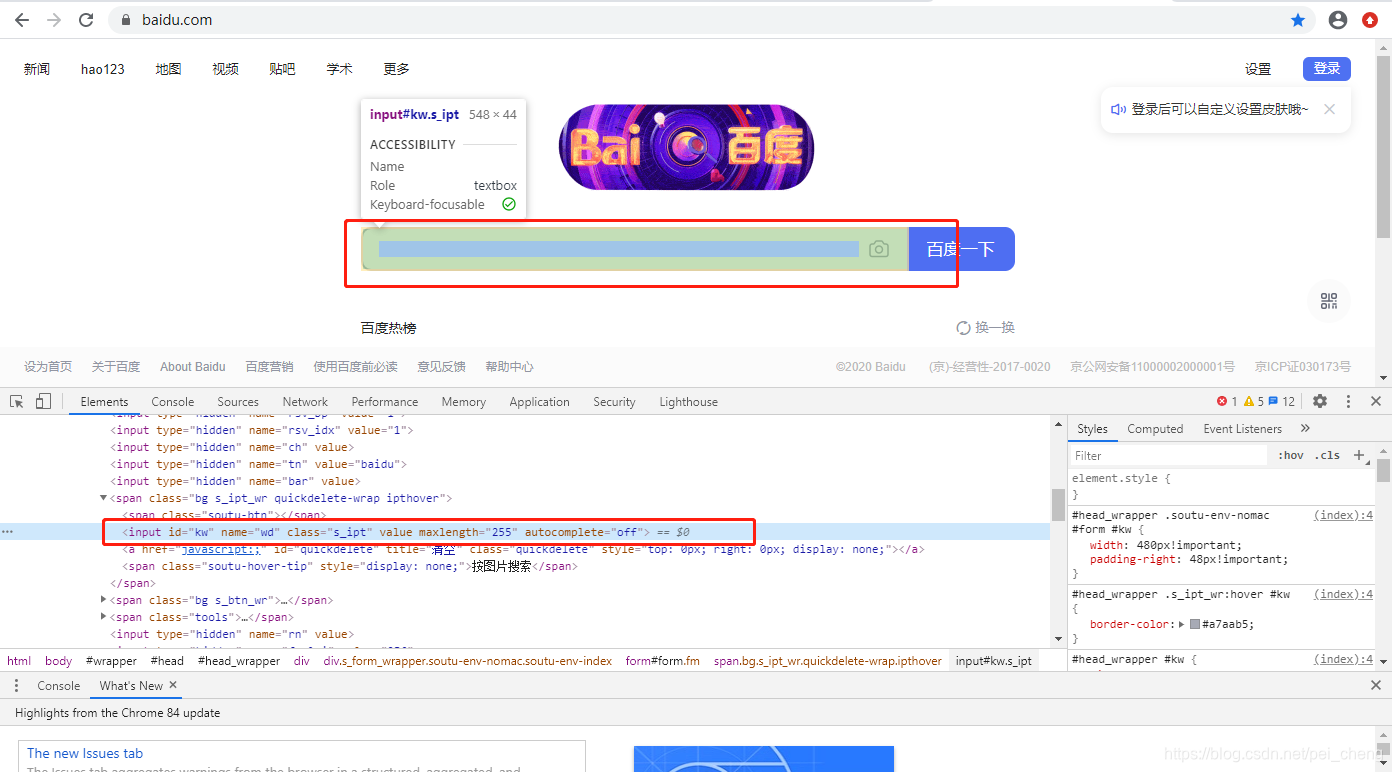Click the 帮助中心 footer link
The image size is (1392, 772).
pos(509,367)
